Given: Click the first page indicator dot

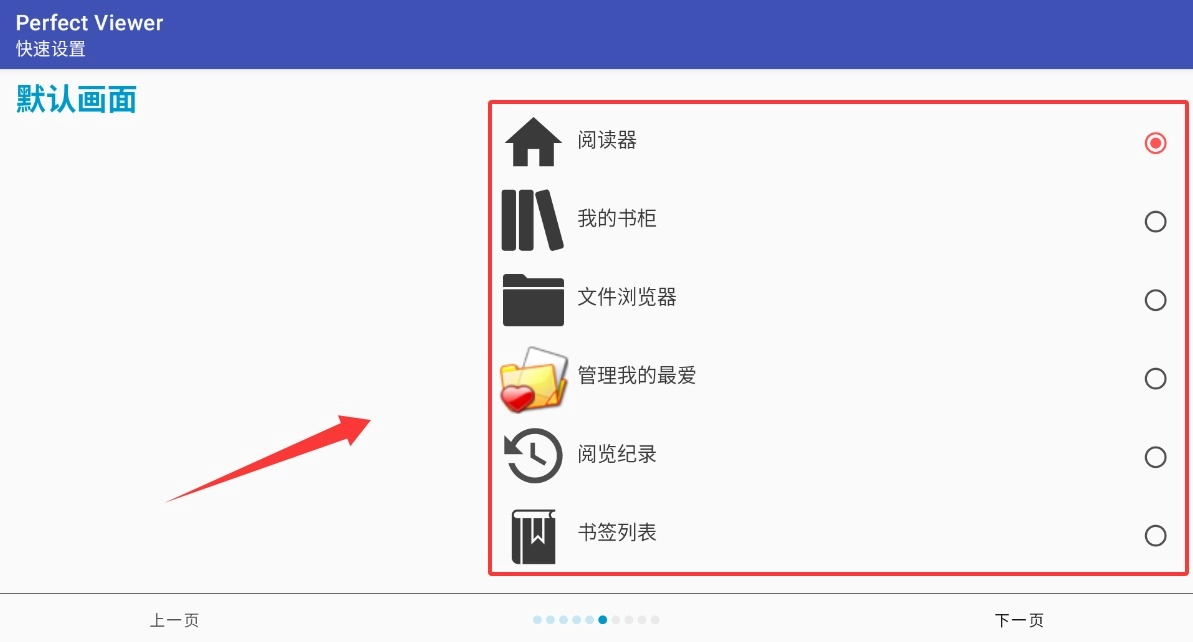Looking at the screenshot, I should coord(537,620).
